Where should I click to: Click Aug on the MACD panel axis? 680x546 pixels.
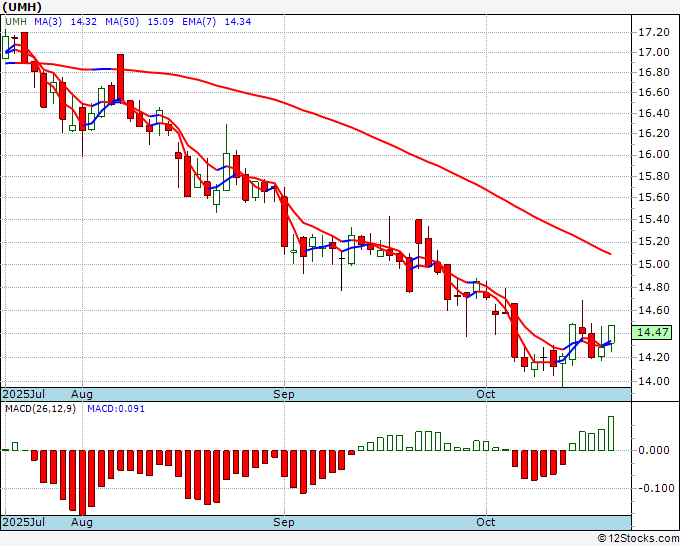82,522
